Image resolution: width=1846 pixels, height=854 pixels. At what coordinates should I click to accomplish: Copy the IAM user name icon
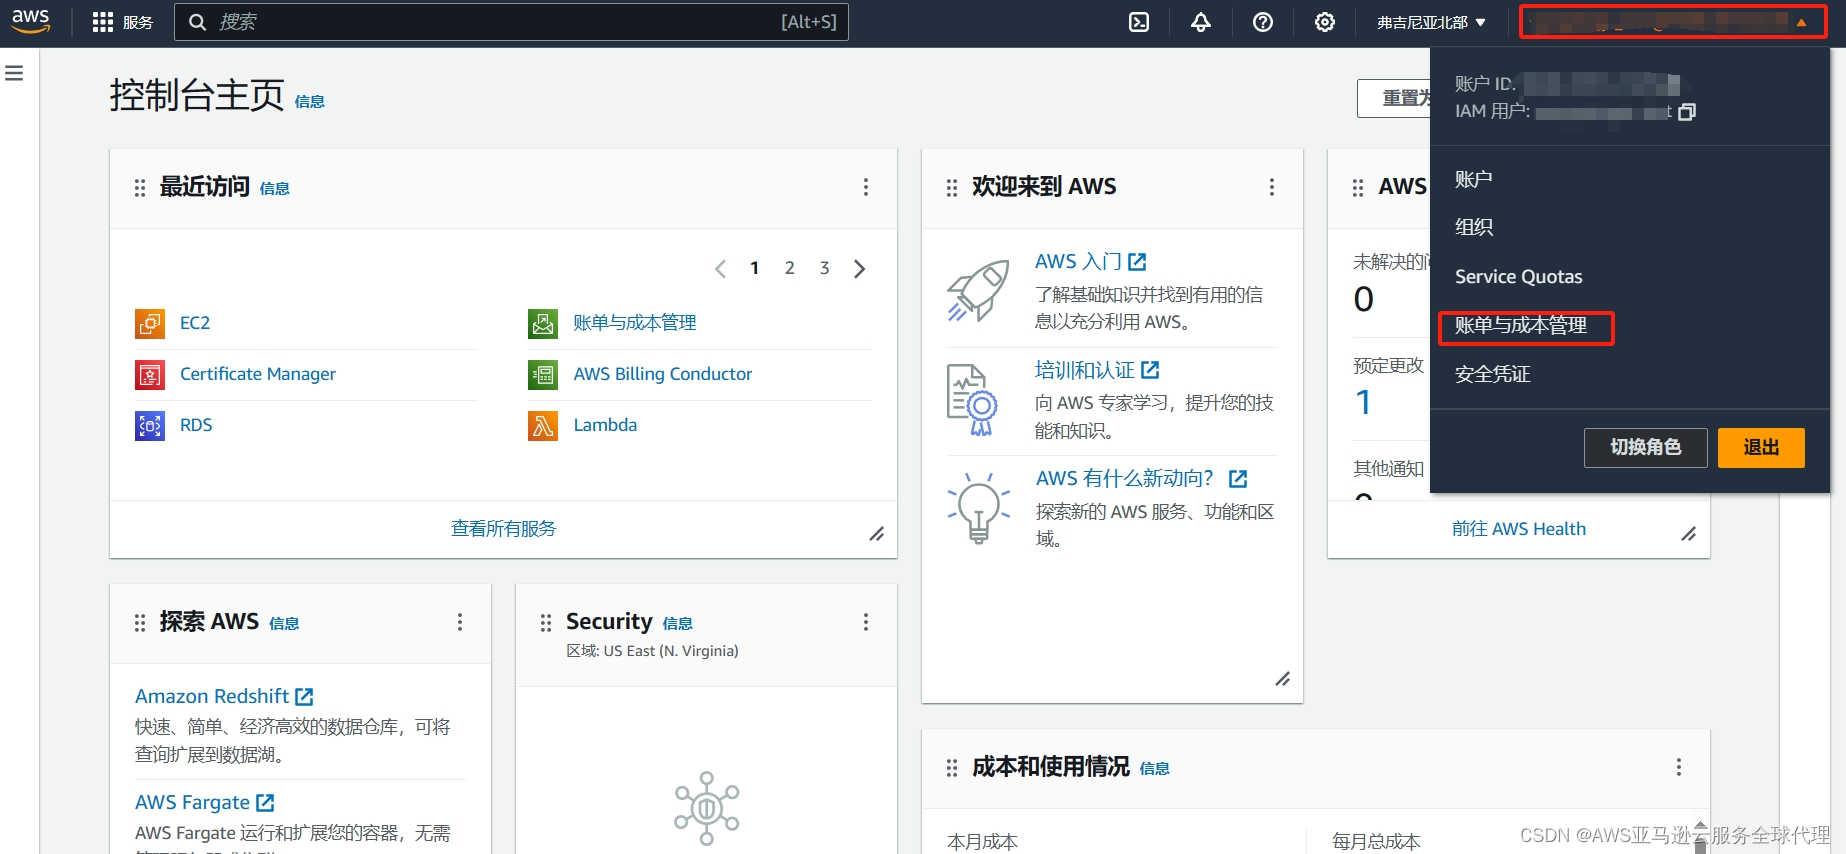click(x=1687, y=112)
